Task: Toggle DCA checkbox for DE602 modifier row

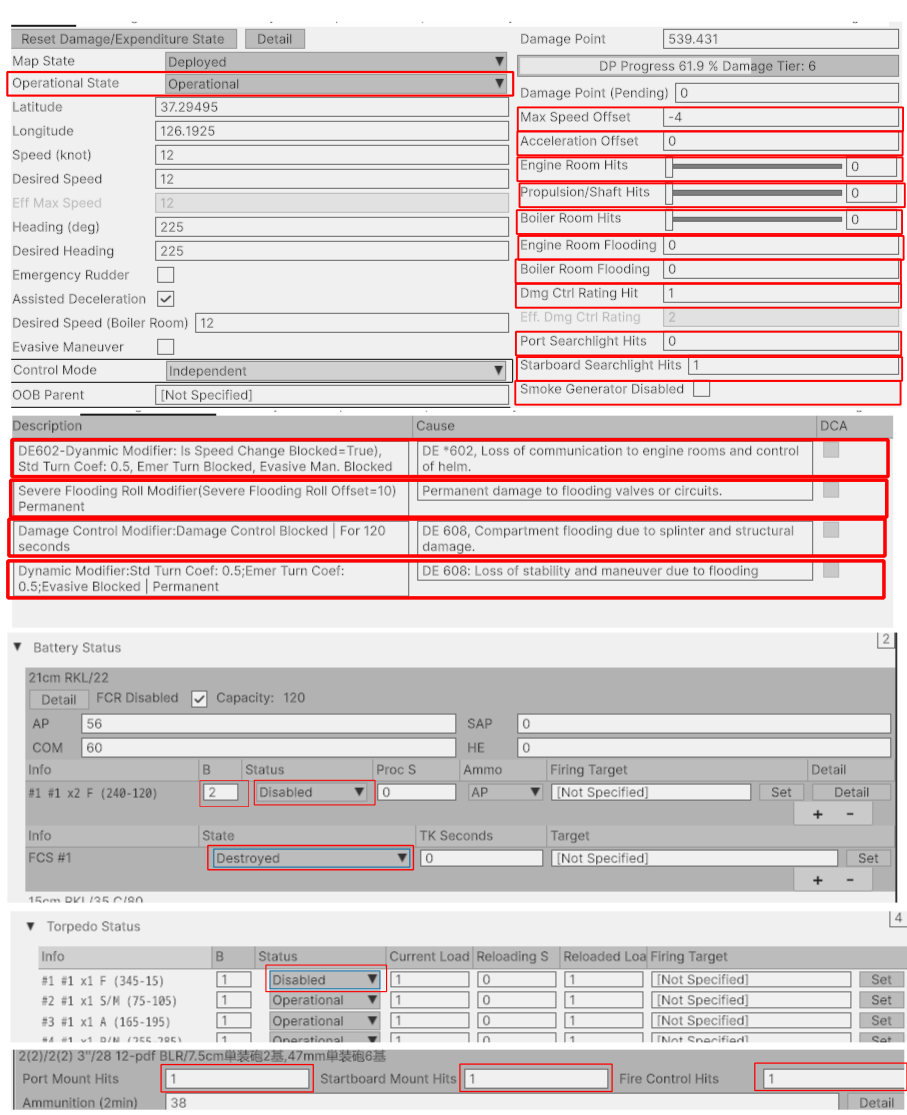Action: [831, 449]
